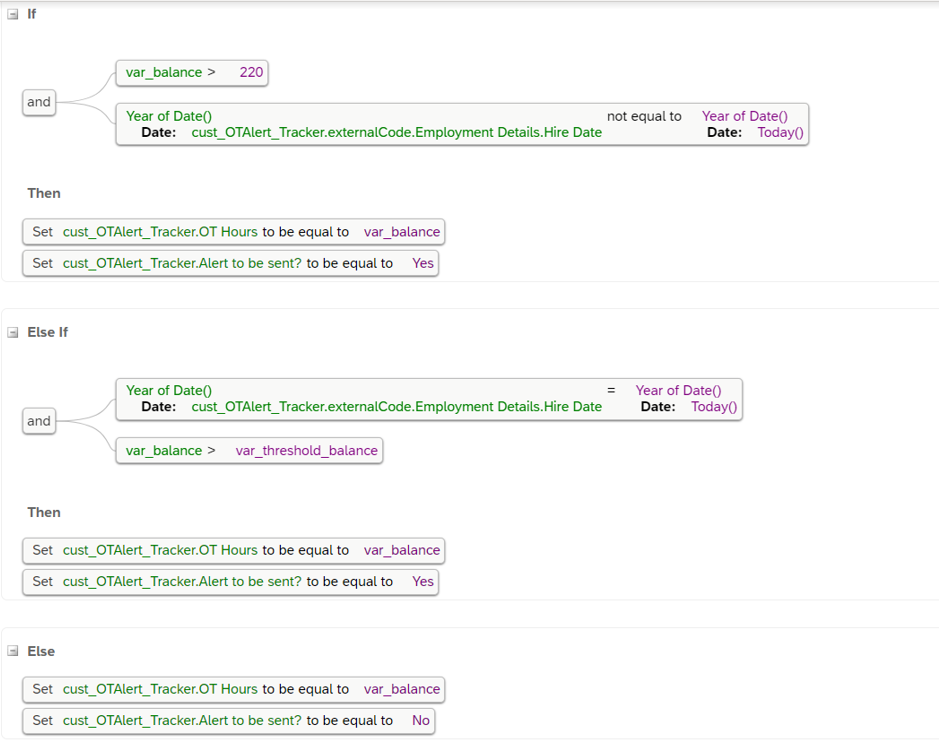Click the '=' operator in Else If condition
939x747 pixels.
(611, 391)
